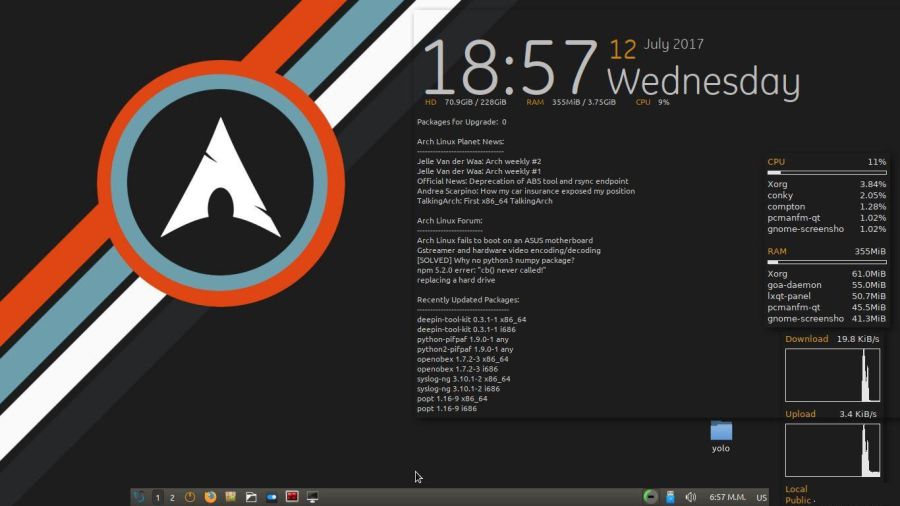Click the orange power icon in panel
Image resolution: width=900 pixels, height=506 pixels.
coord(189,497)
